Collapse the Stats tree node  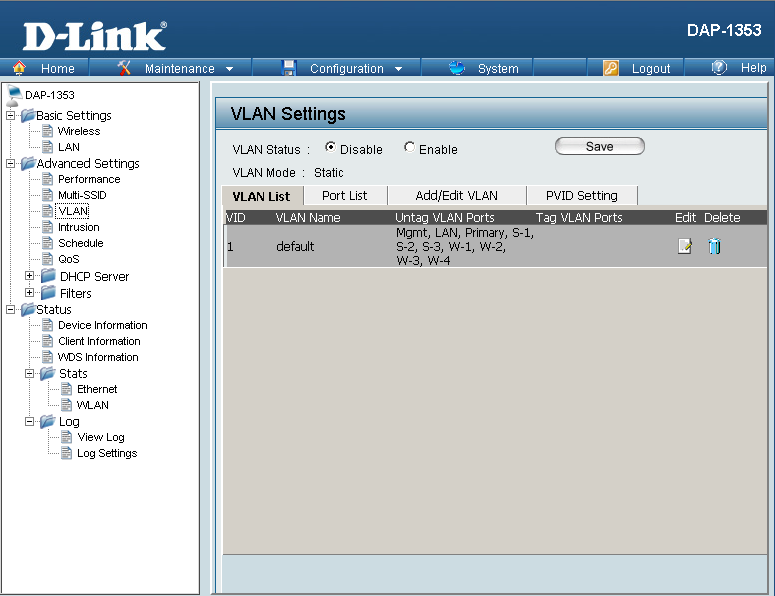click(x=30, y=373)
